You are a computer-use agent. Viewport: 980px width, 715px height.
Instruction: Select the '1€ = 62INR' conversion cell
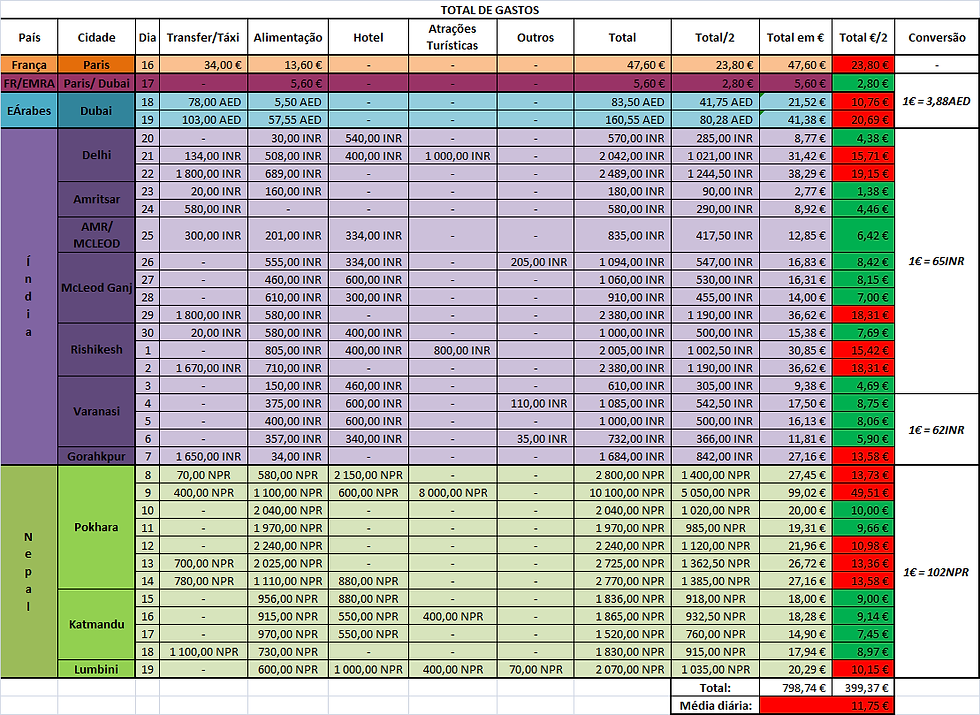[937, 429]
